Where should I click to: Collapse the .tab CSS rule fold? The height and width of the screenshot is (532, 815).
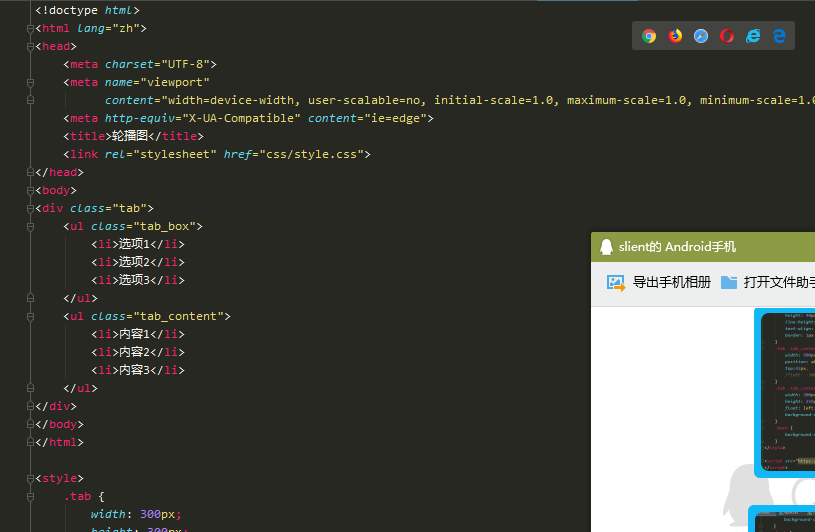pyautogui.click(x=30, y=497)
